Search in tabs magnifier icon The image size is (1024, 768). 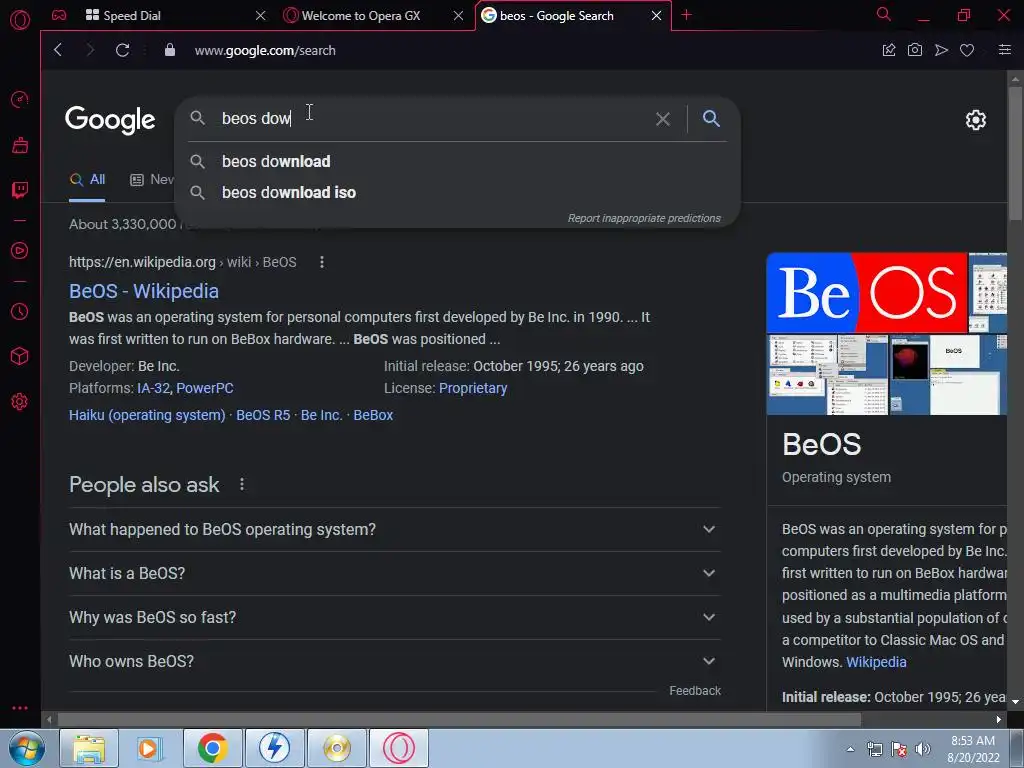click(x=884, y=14)
